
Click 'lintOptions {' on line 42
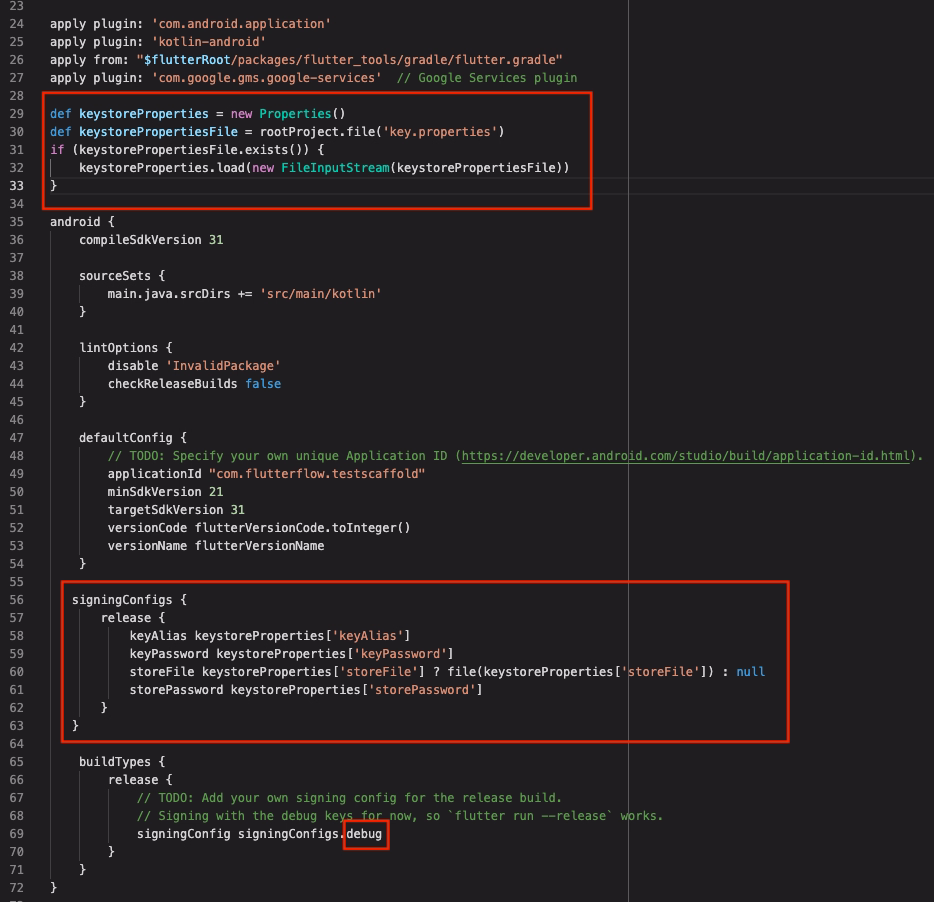(126, 348)
